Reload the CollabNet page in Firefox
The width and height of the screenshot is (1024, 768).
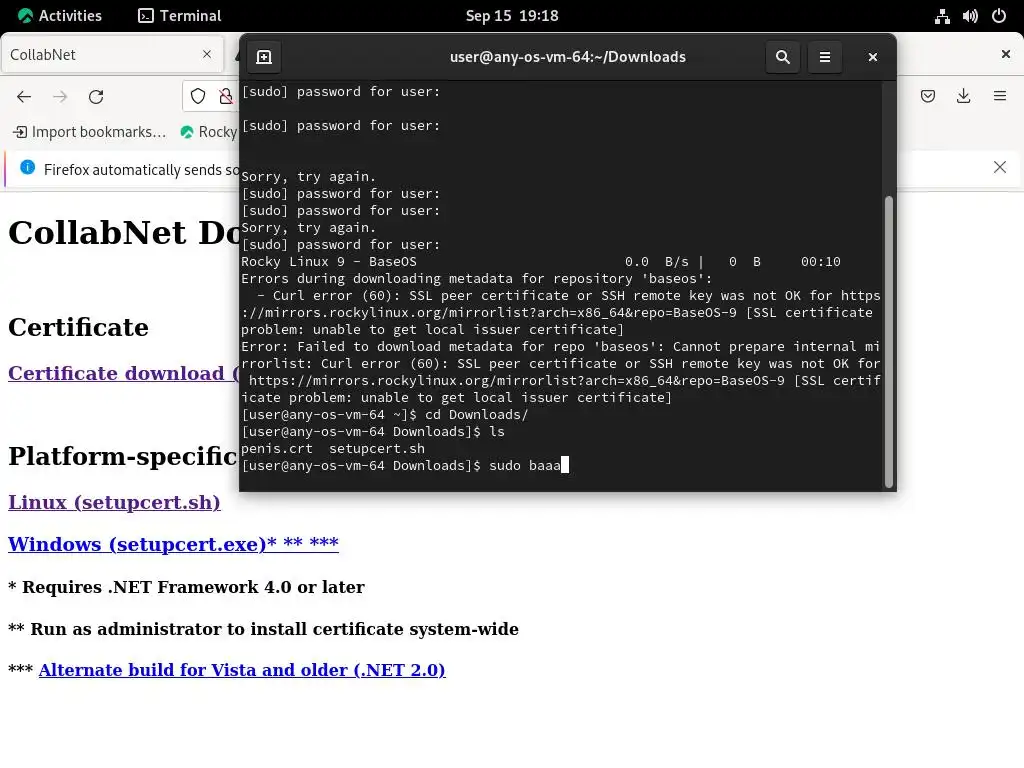pos(96,97)
